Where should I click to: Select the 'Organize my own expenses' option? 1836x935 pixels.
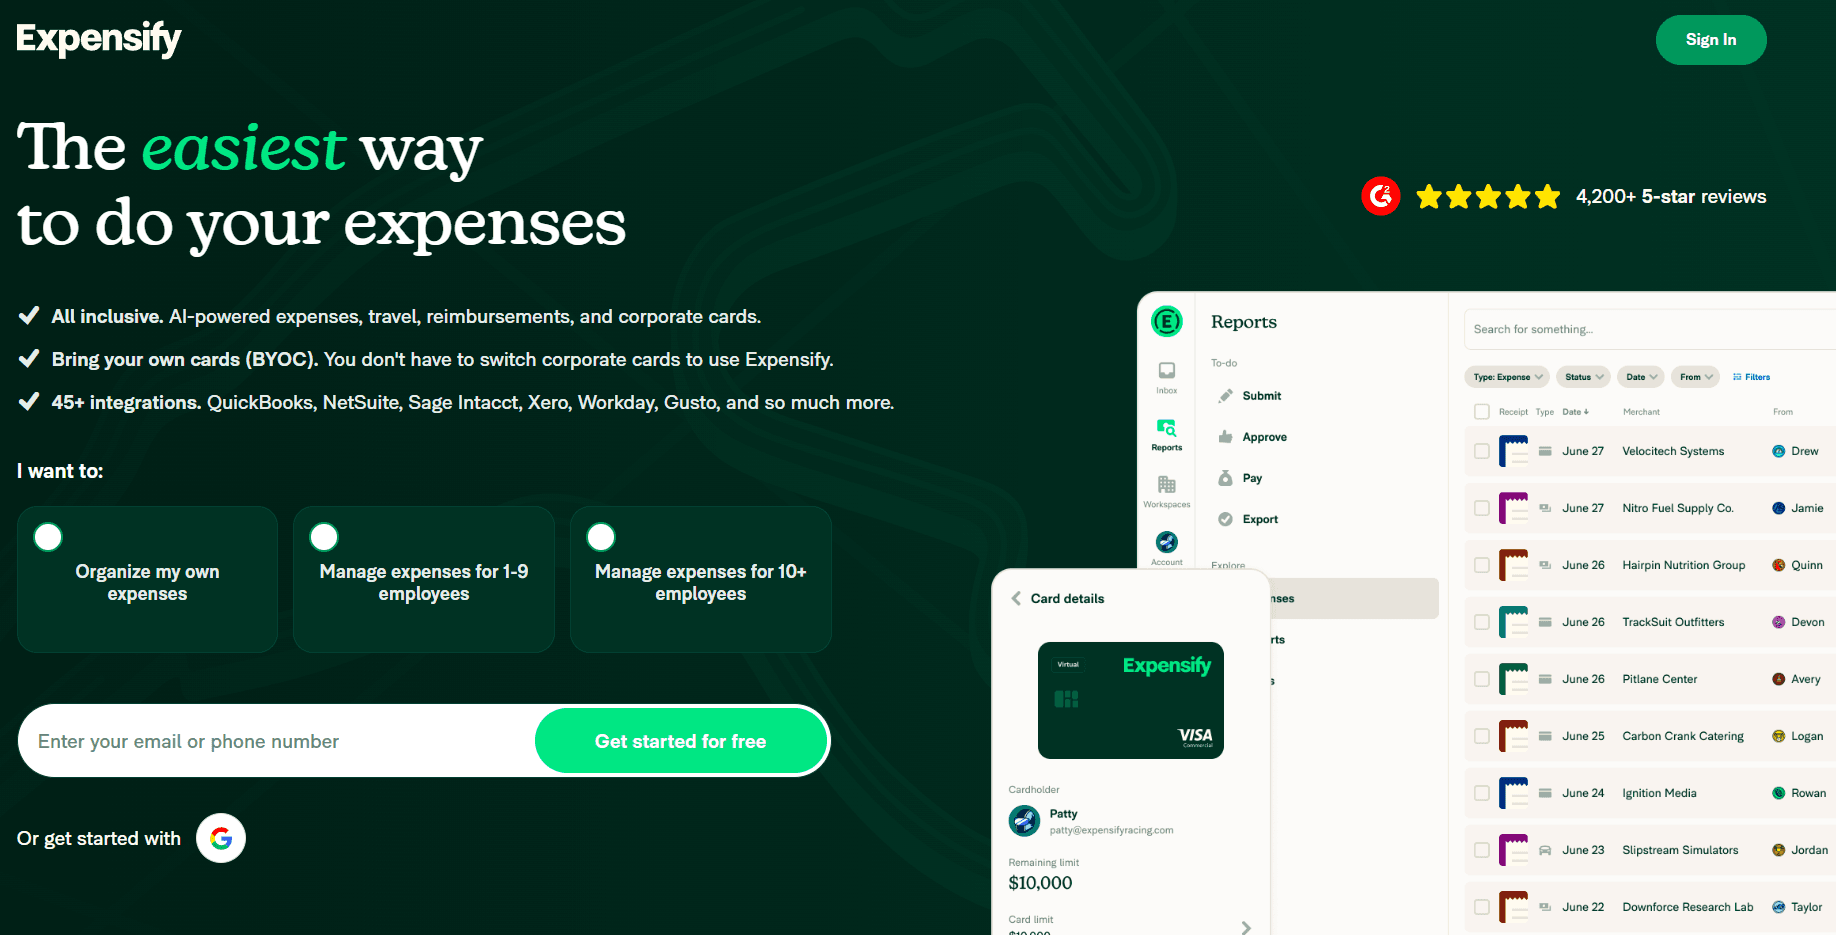click(147, 580)
